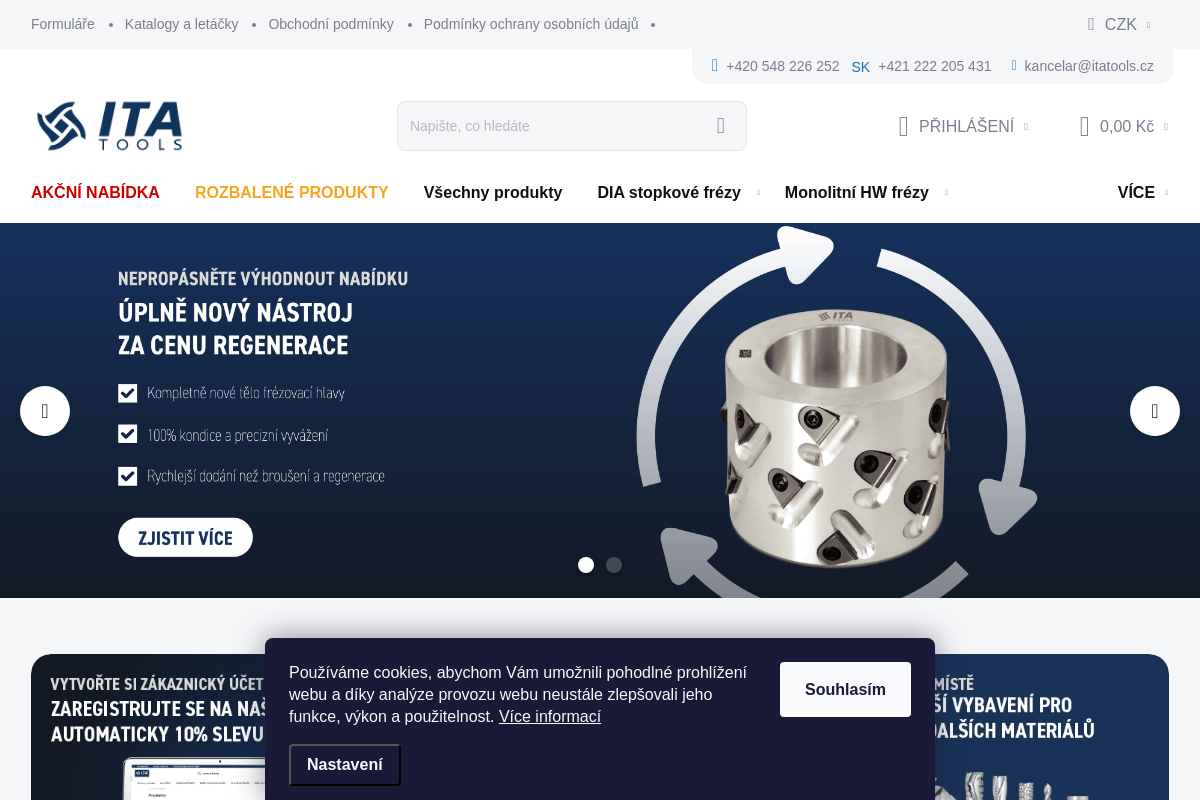Expand Monolitní HW frézy submenu arrow

pos(946,192)
